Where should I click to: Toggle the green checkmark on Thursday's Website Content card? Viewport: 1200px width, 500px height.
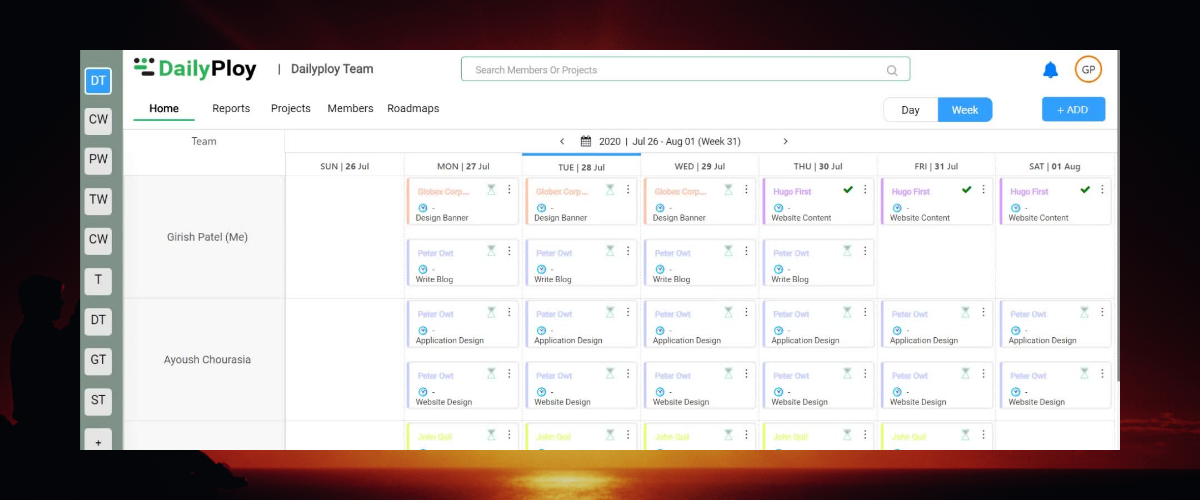click(x=848, y=190)
